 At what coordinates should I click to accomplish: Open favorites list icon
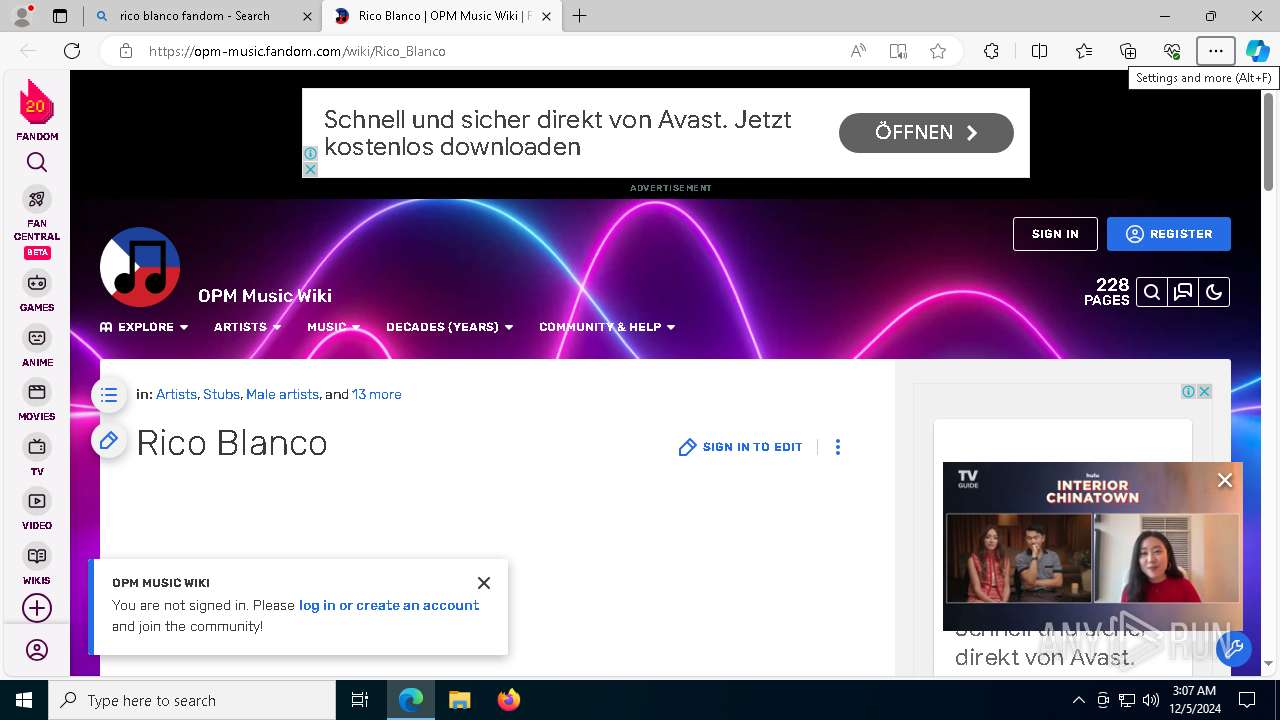(1084, 51)
